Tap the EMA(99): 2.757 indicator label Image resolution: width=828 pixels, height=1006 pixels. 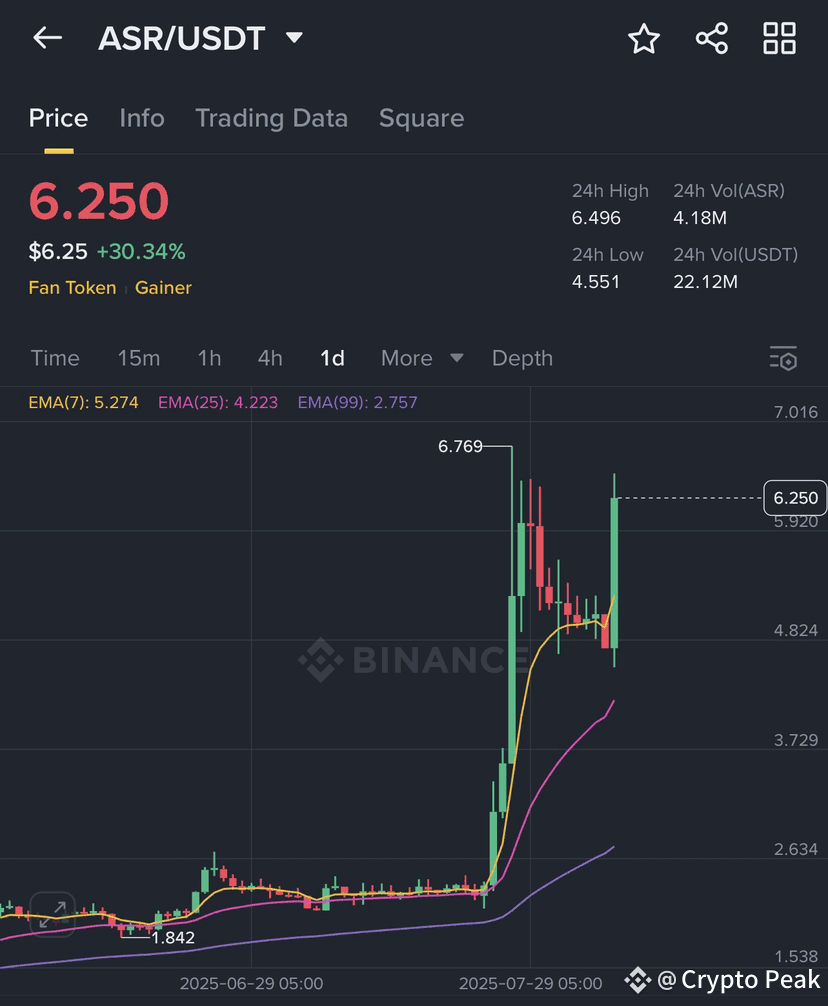coord(358,402)
